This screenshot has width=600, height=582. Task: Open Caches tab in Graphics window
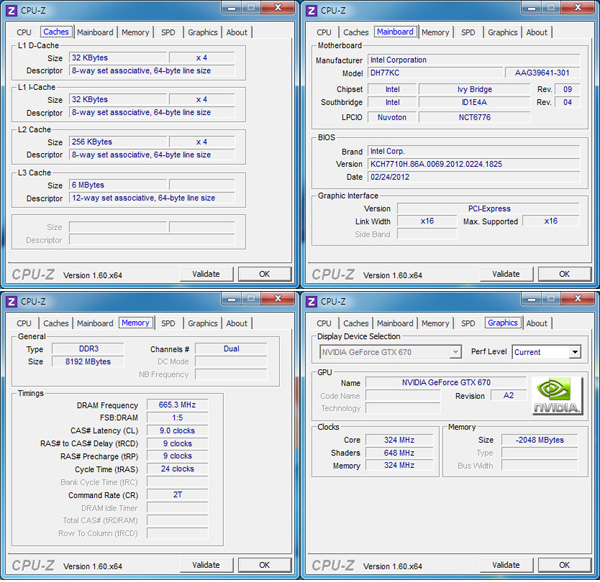pos(356,323)
